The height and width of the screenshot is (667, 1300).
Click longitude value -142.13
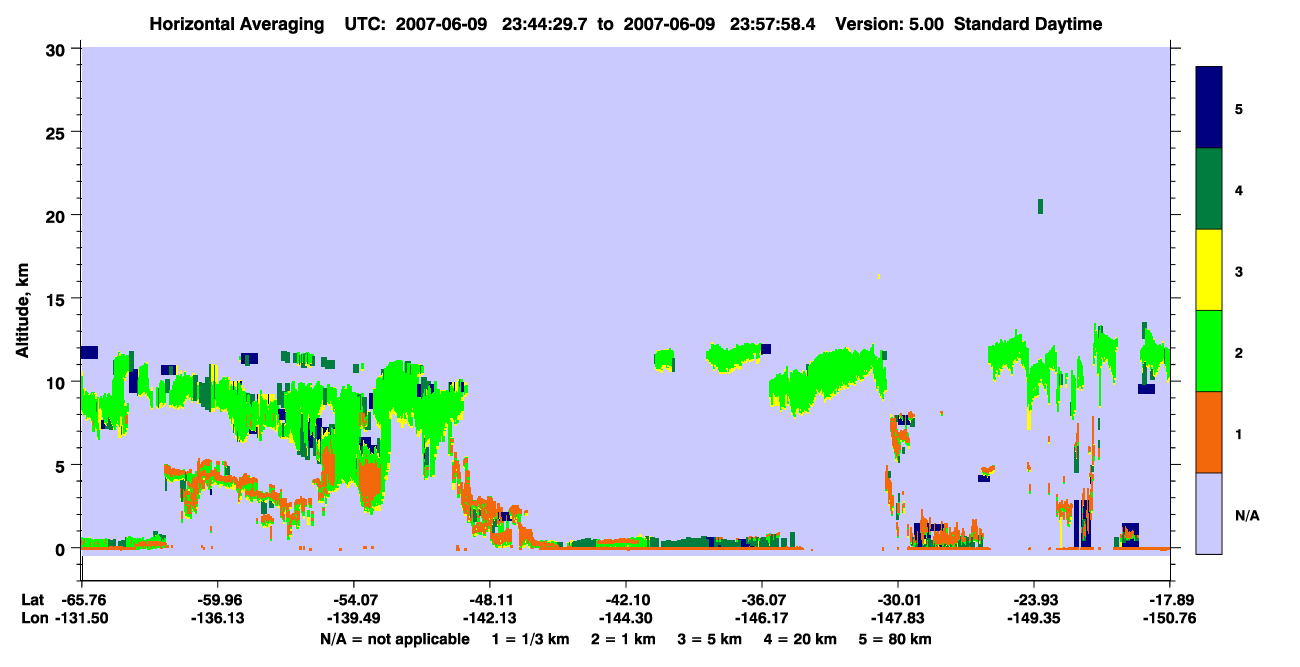pyautogui.click(x=489, y=618)
